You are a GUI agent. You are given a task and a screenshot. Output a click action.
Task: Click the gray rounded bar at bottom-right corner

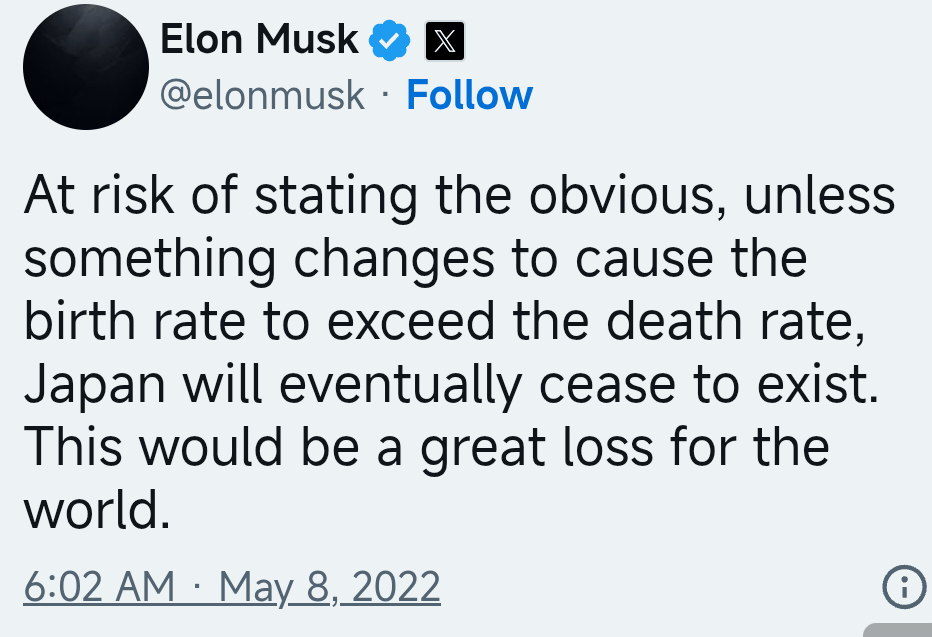[x=898, y=630]
